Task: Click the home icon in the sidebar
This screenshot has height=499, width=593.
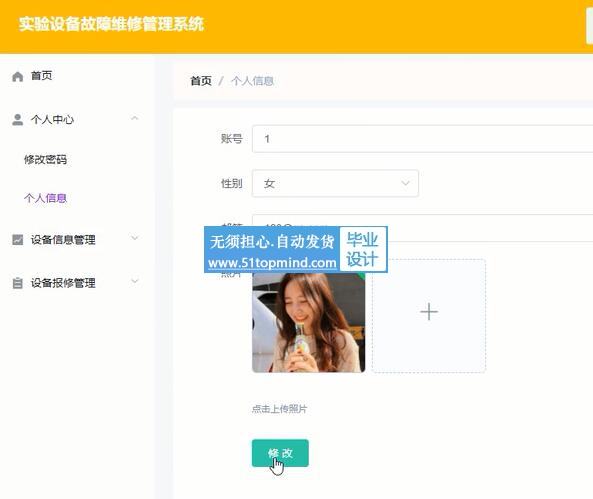Action: pyautogui.click(x=17, y=76)
